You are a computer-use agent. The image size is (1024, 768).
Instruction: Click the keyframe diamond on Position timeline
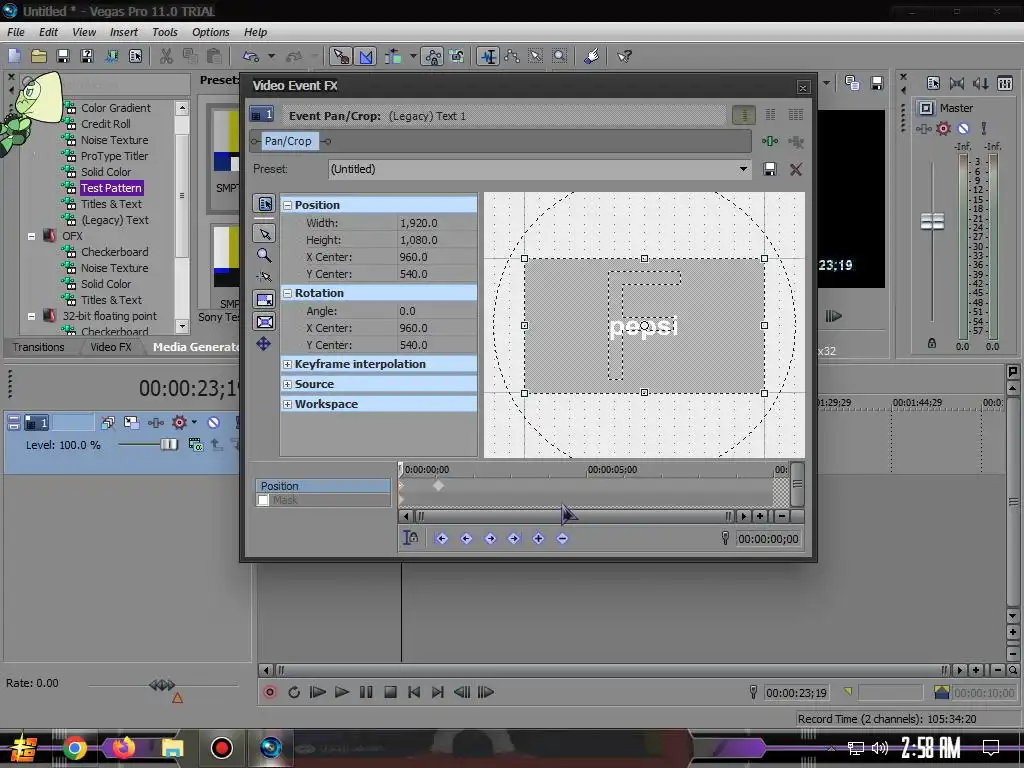(438, 485)
